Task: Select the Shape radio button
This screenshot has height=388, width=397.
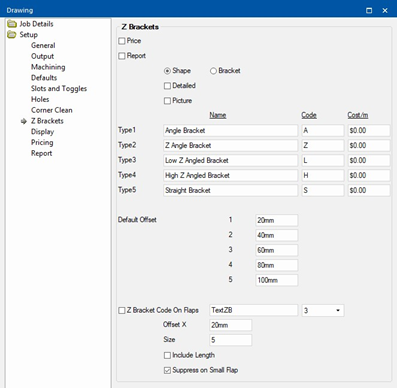Action: click(x=167, y=71)
